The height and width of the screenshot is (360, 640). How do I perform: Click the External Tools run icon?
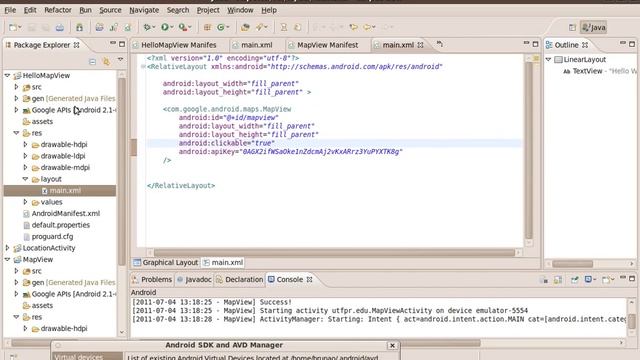point(182,27)
